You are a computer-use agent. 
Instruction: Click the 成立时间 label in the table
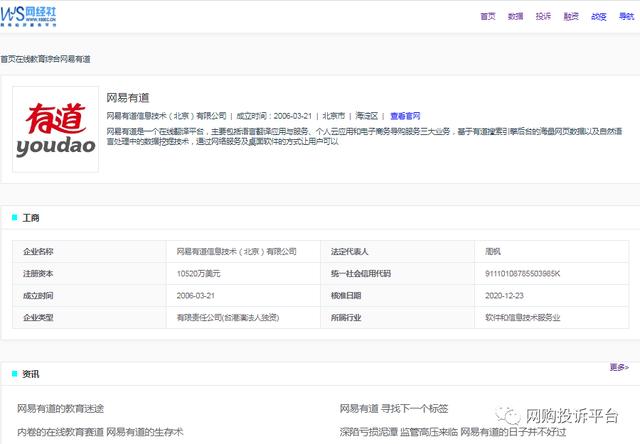(89, 295)
